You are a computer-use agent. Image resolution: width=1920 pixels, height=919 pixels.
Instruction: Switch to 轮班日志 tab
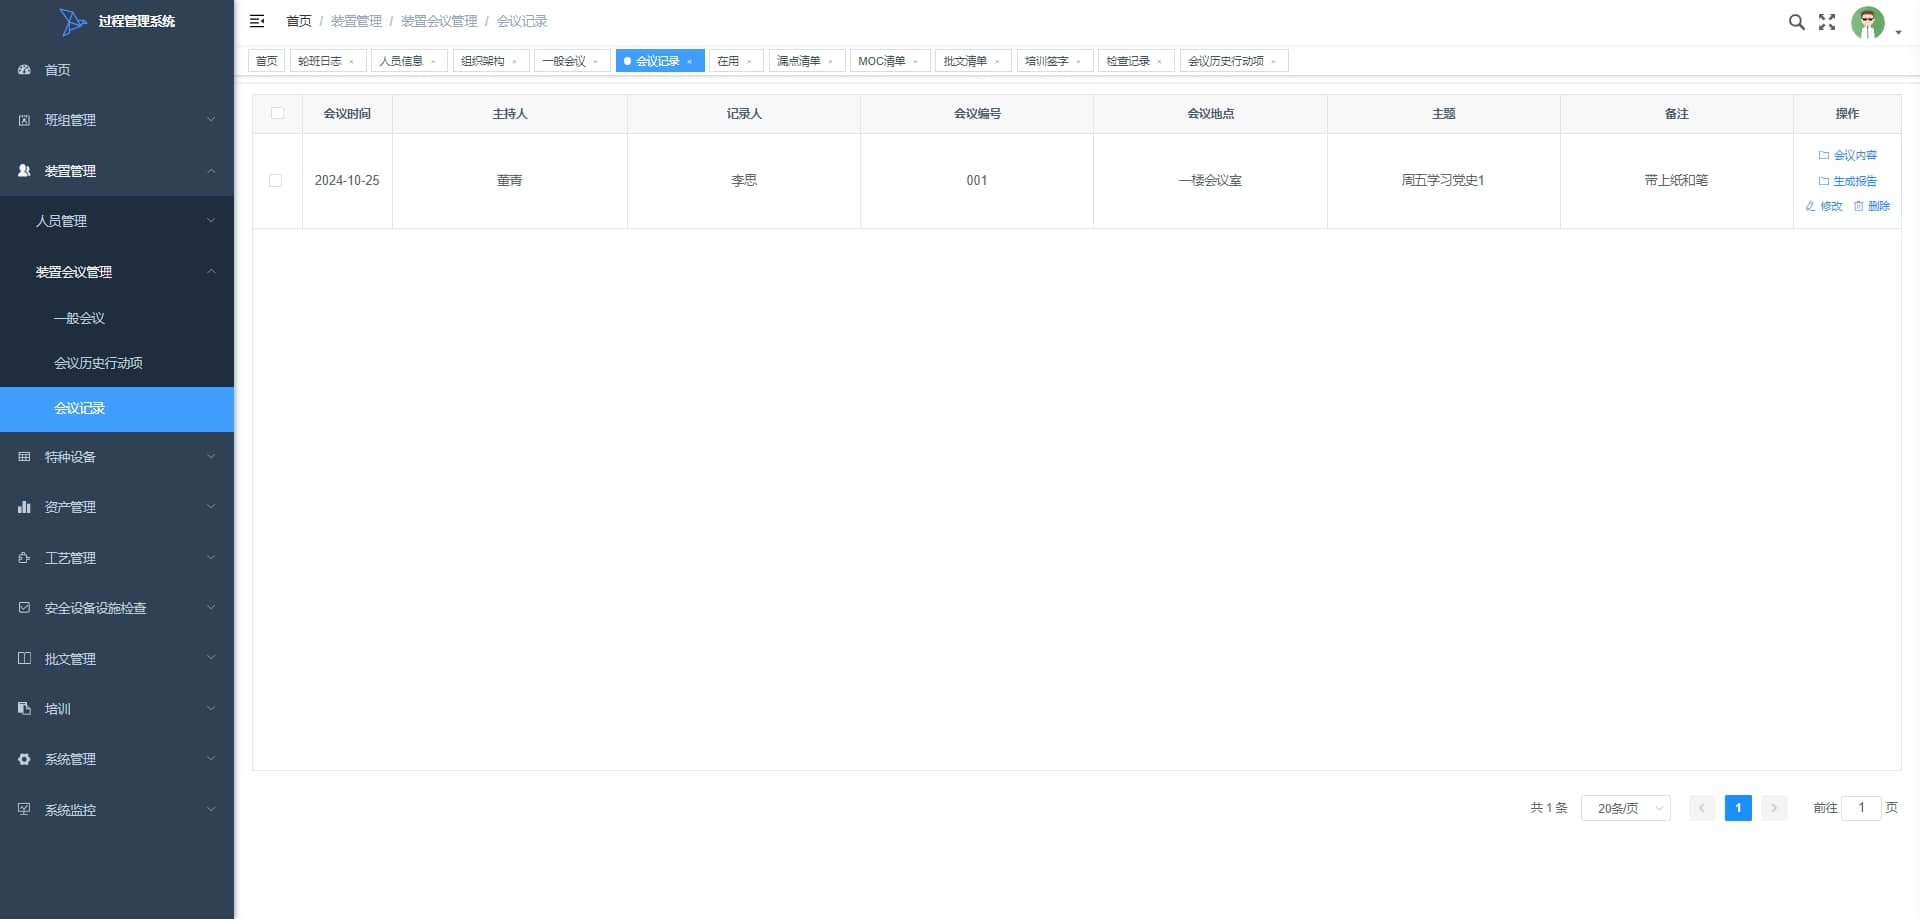(327, 61)
